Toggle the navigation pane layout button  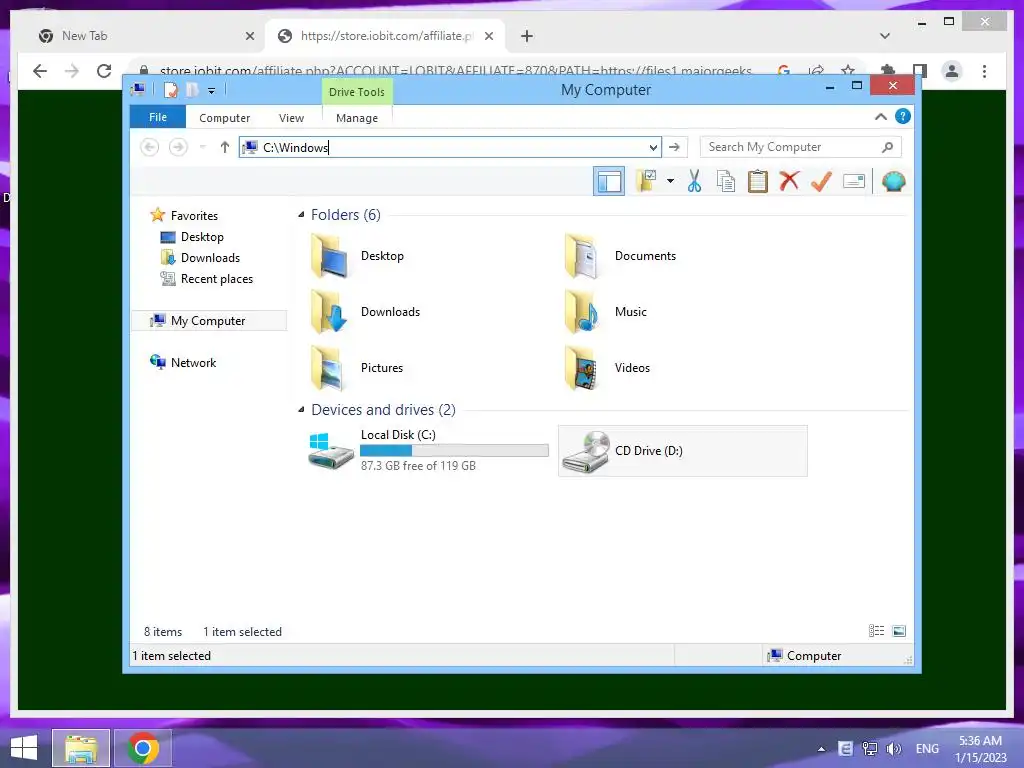pyautogui.click(x=609, y=181)
